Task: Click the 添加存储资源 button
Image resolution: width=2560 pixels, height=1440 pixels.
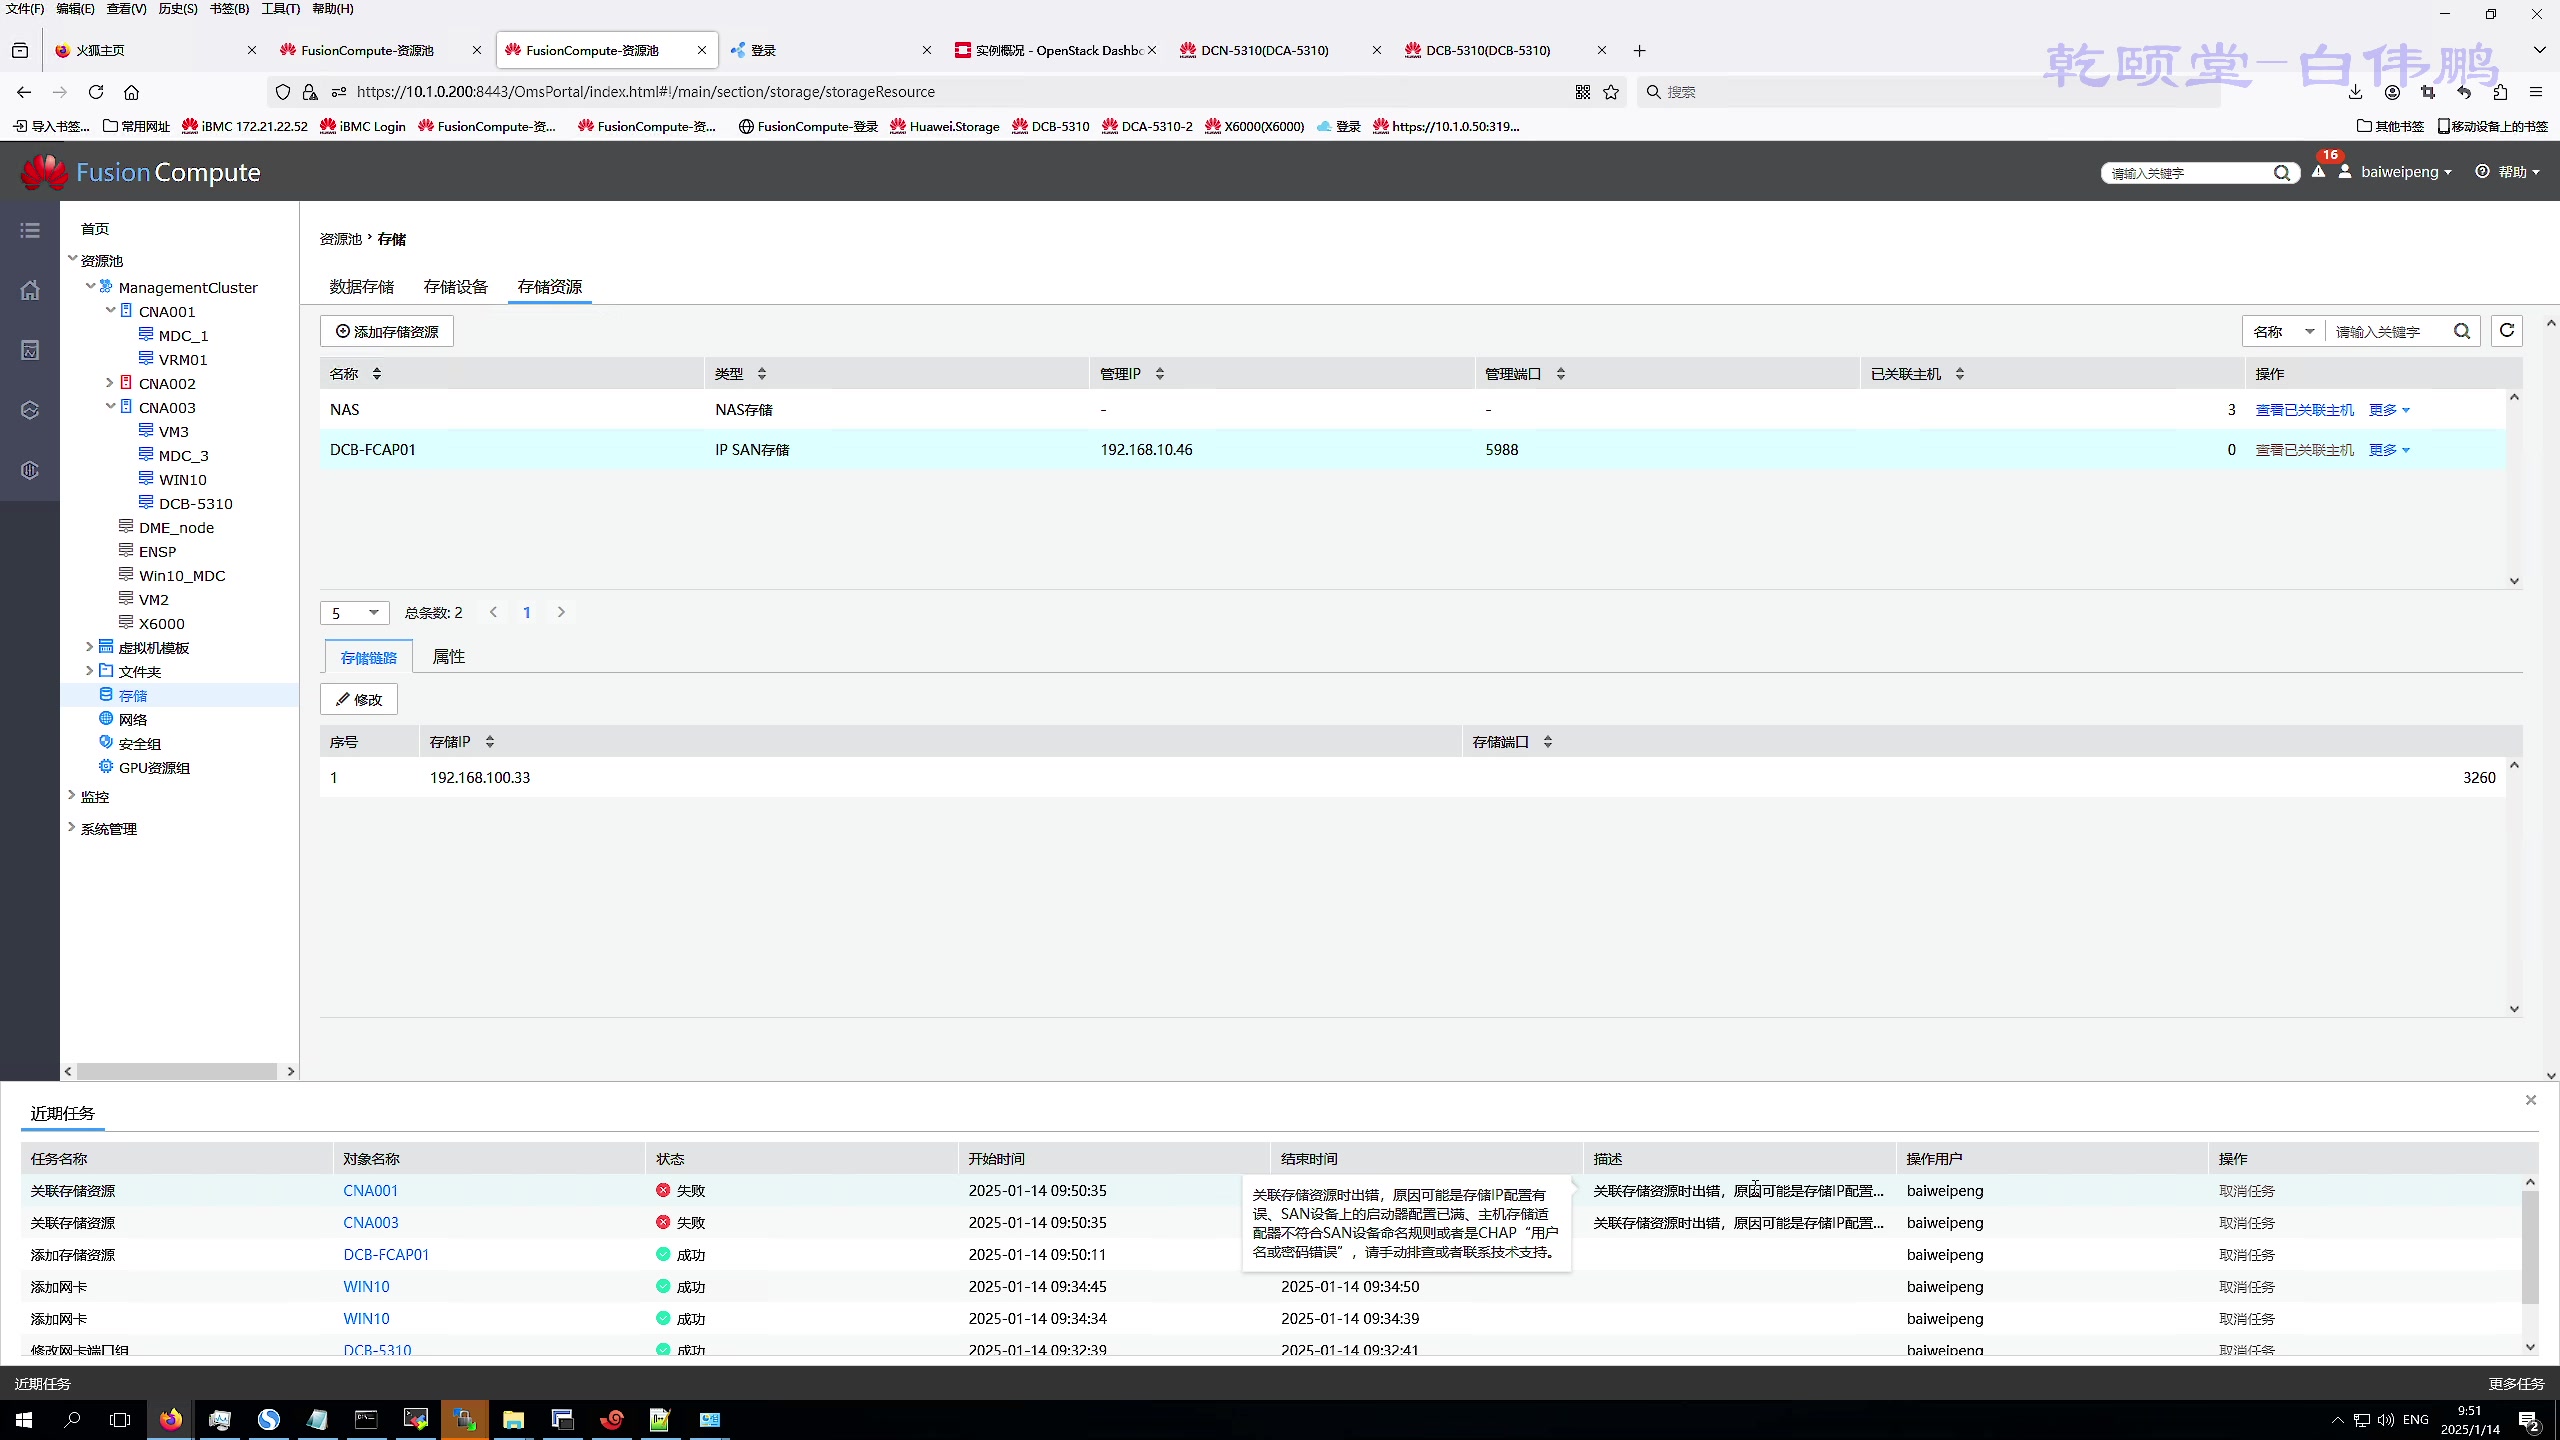Action: tap(387, 330)
